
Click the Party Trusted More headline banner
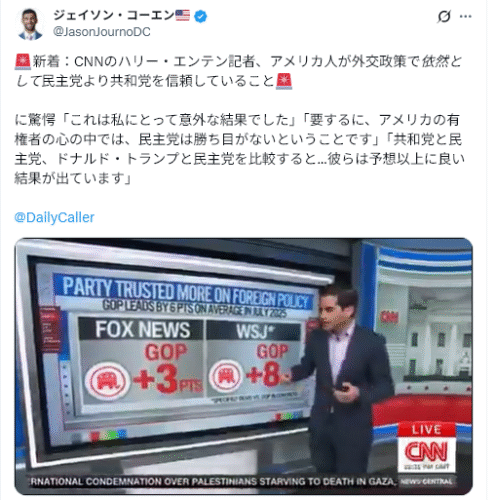pyautogui.click(x=184, y=292)
